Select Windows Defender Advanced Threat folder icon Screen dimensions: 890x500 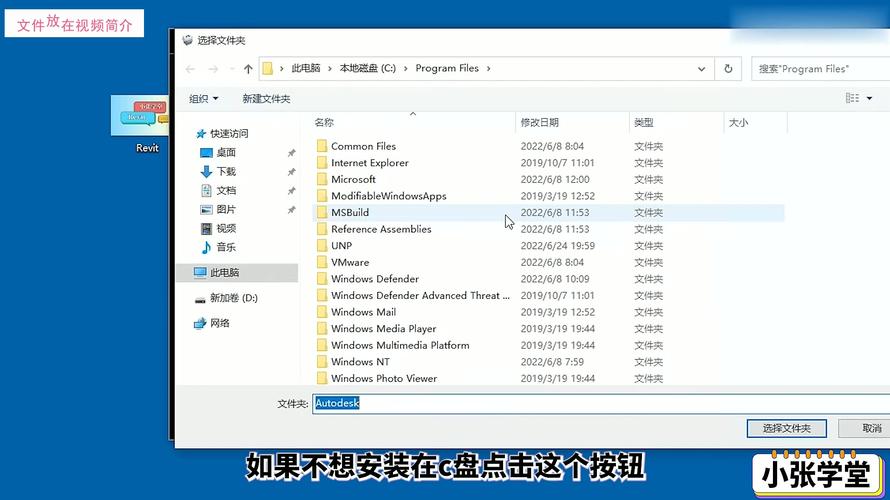point(322,295)
